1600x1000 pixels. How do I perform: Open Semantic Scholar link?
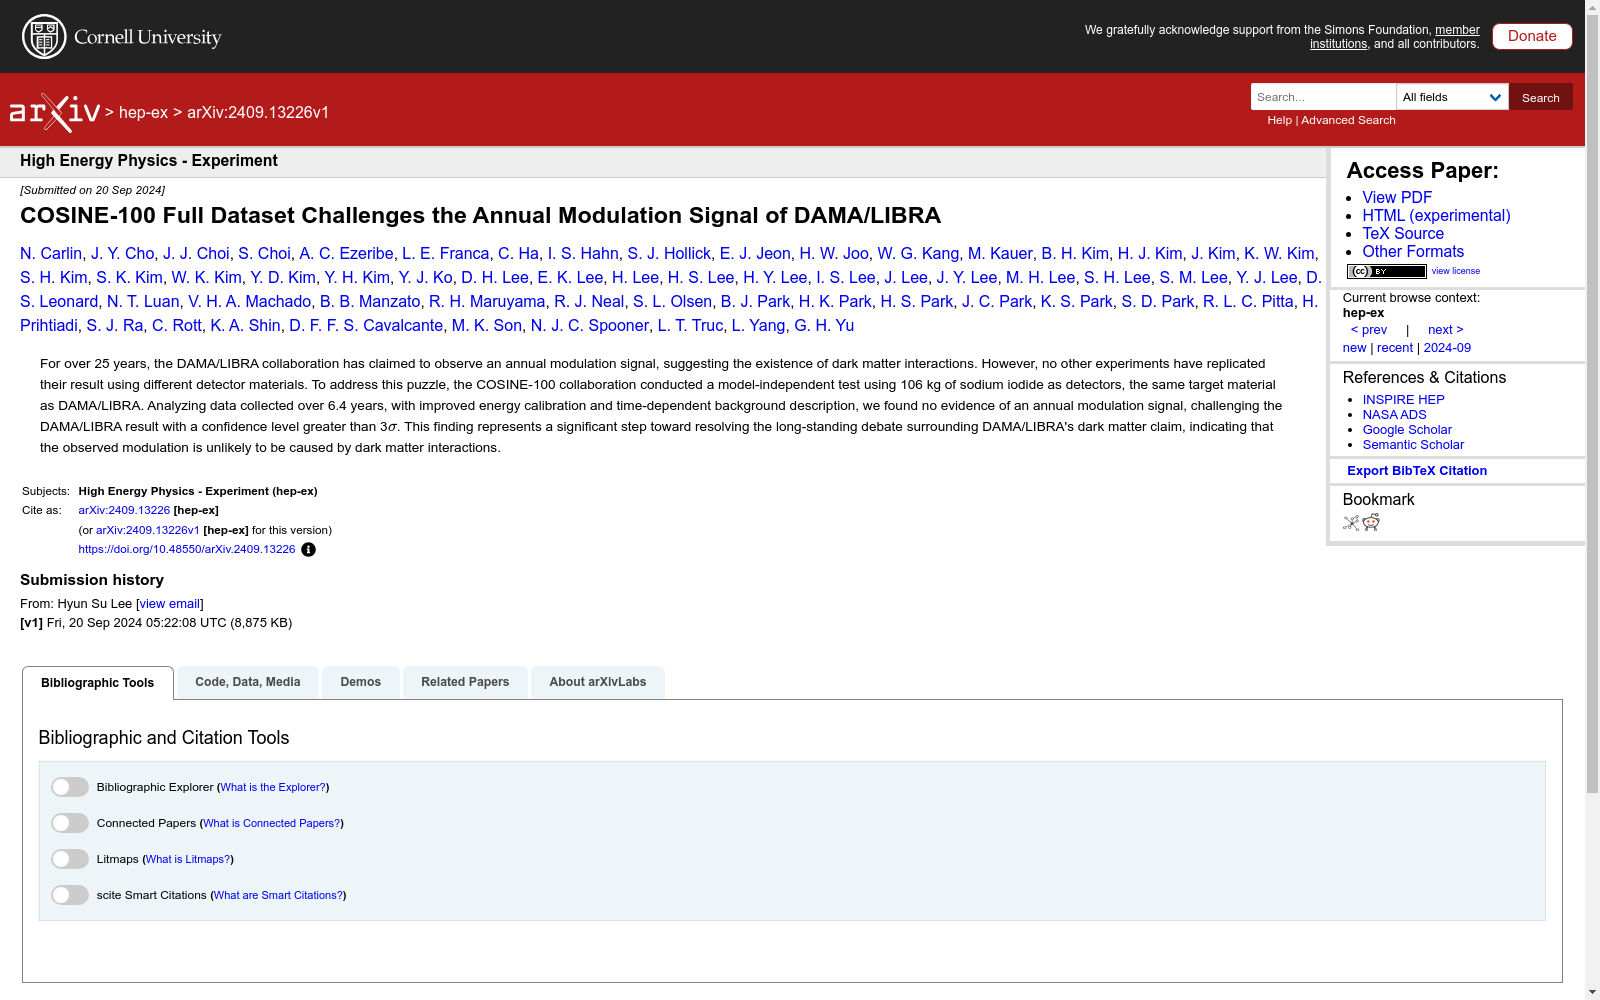click(1413, 445)
